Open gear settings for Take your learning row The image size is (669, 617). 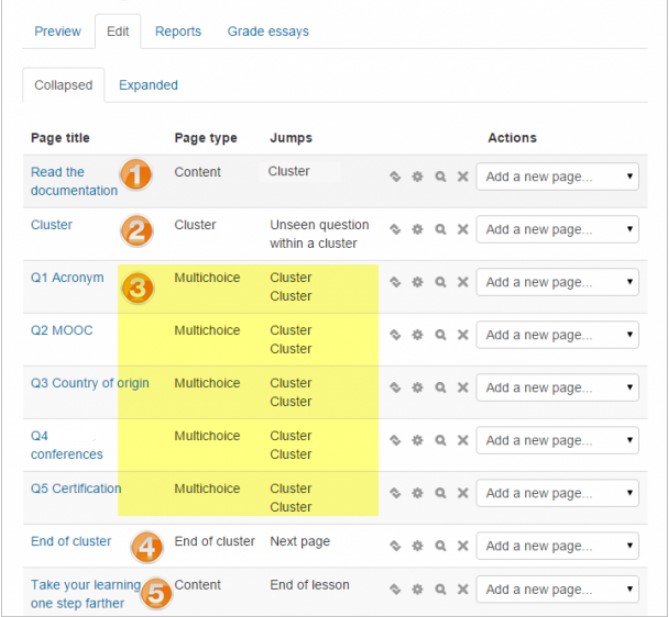click(x=417, y=590)
